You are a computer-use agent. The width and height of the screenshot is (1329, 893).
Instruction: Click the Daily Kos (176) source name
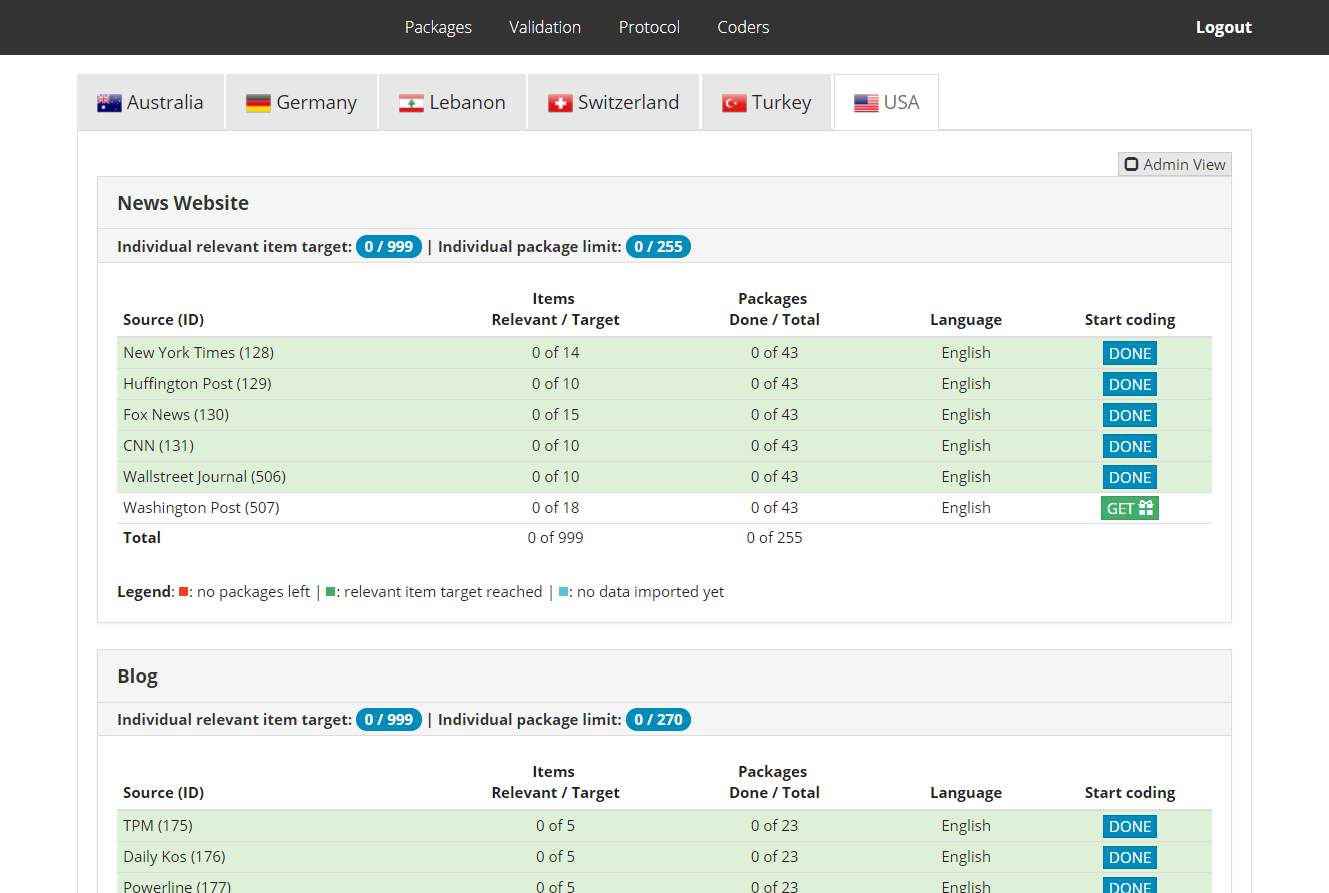click(174, 856)
